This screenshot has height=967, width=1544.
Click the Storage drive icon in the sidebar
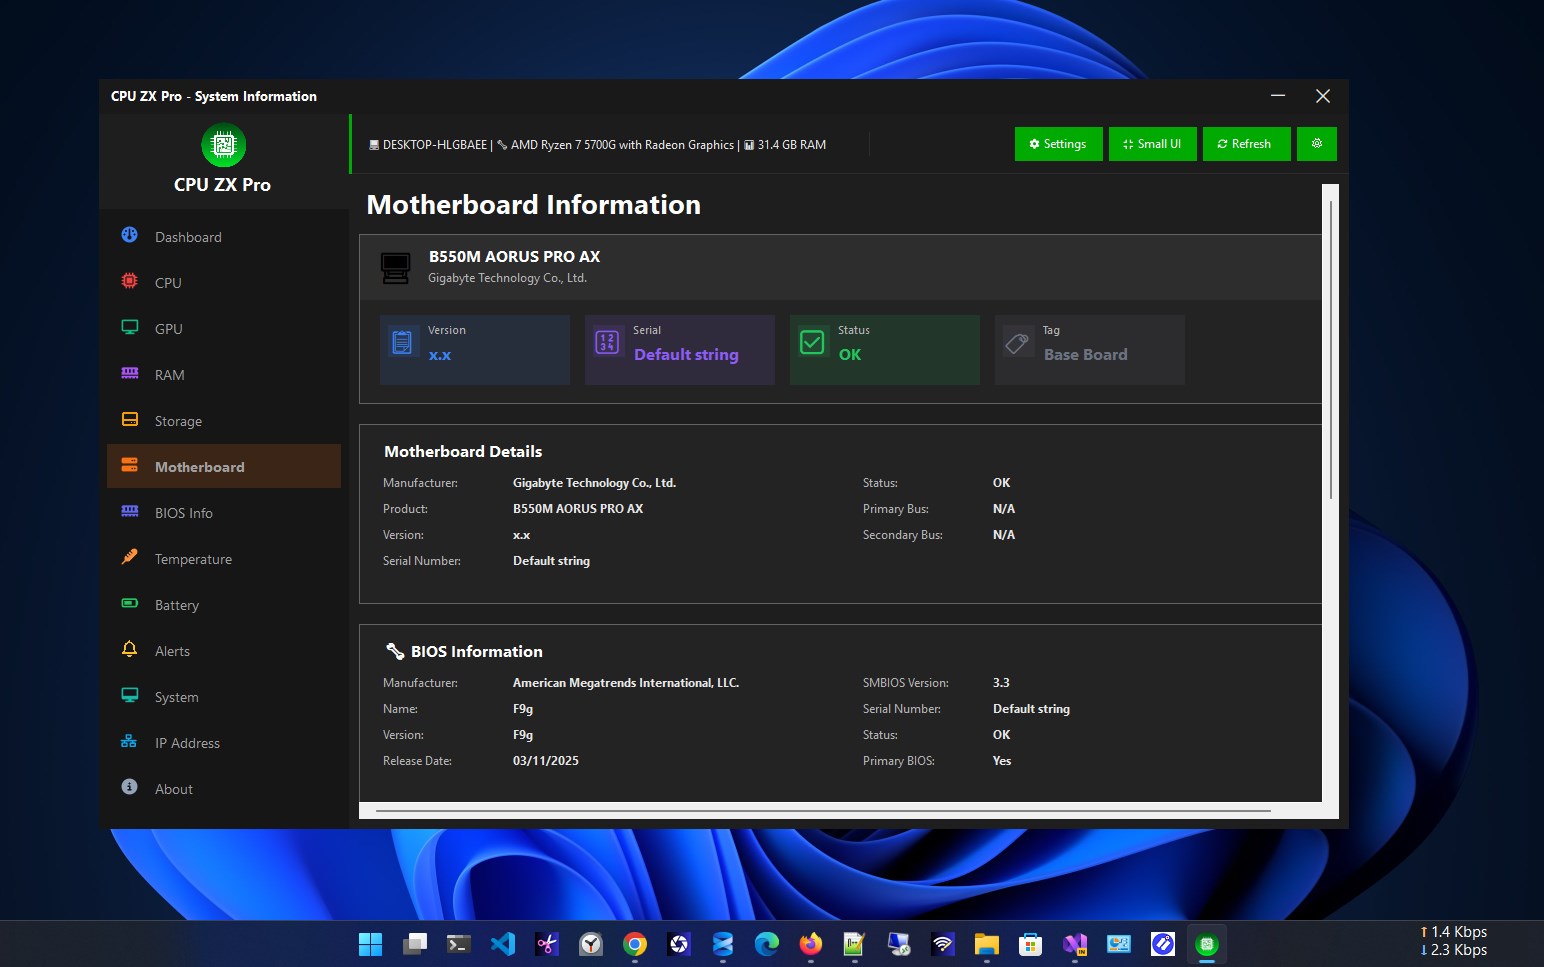[x=130, y=420]
